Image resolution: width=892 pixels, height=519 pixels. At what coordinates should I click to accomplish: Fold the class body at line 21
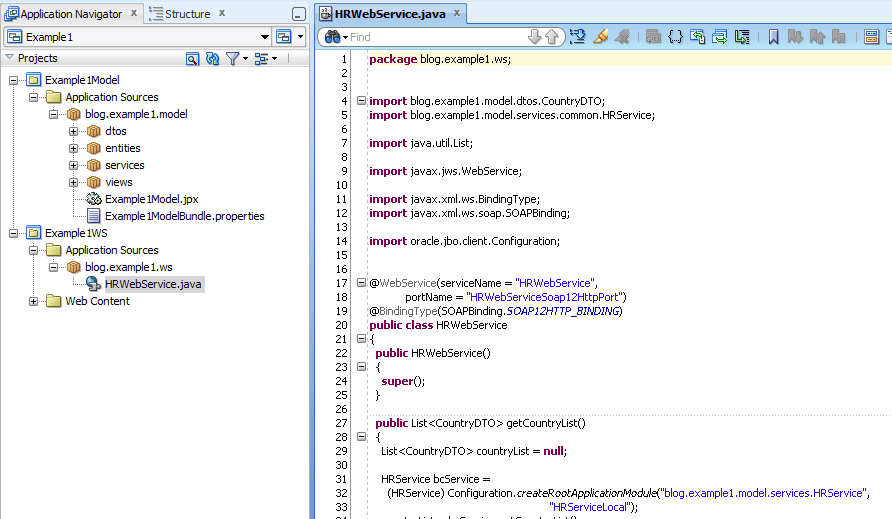click(x=361, y=339)
